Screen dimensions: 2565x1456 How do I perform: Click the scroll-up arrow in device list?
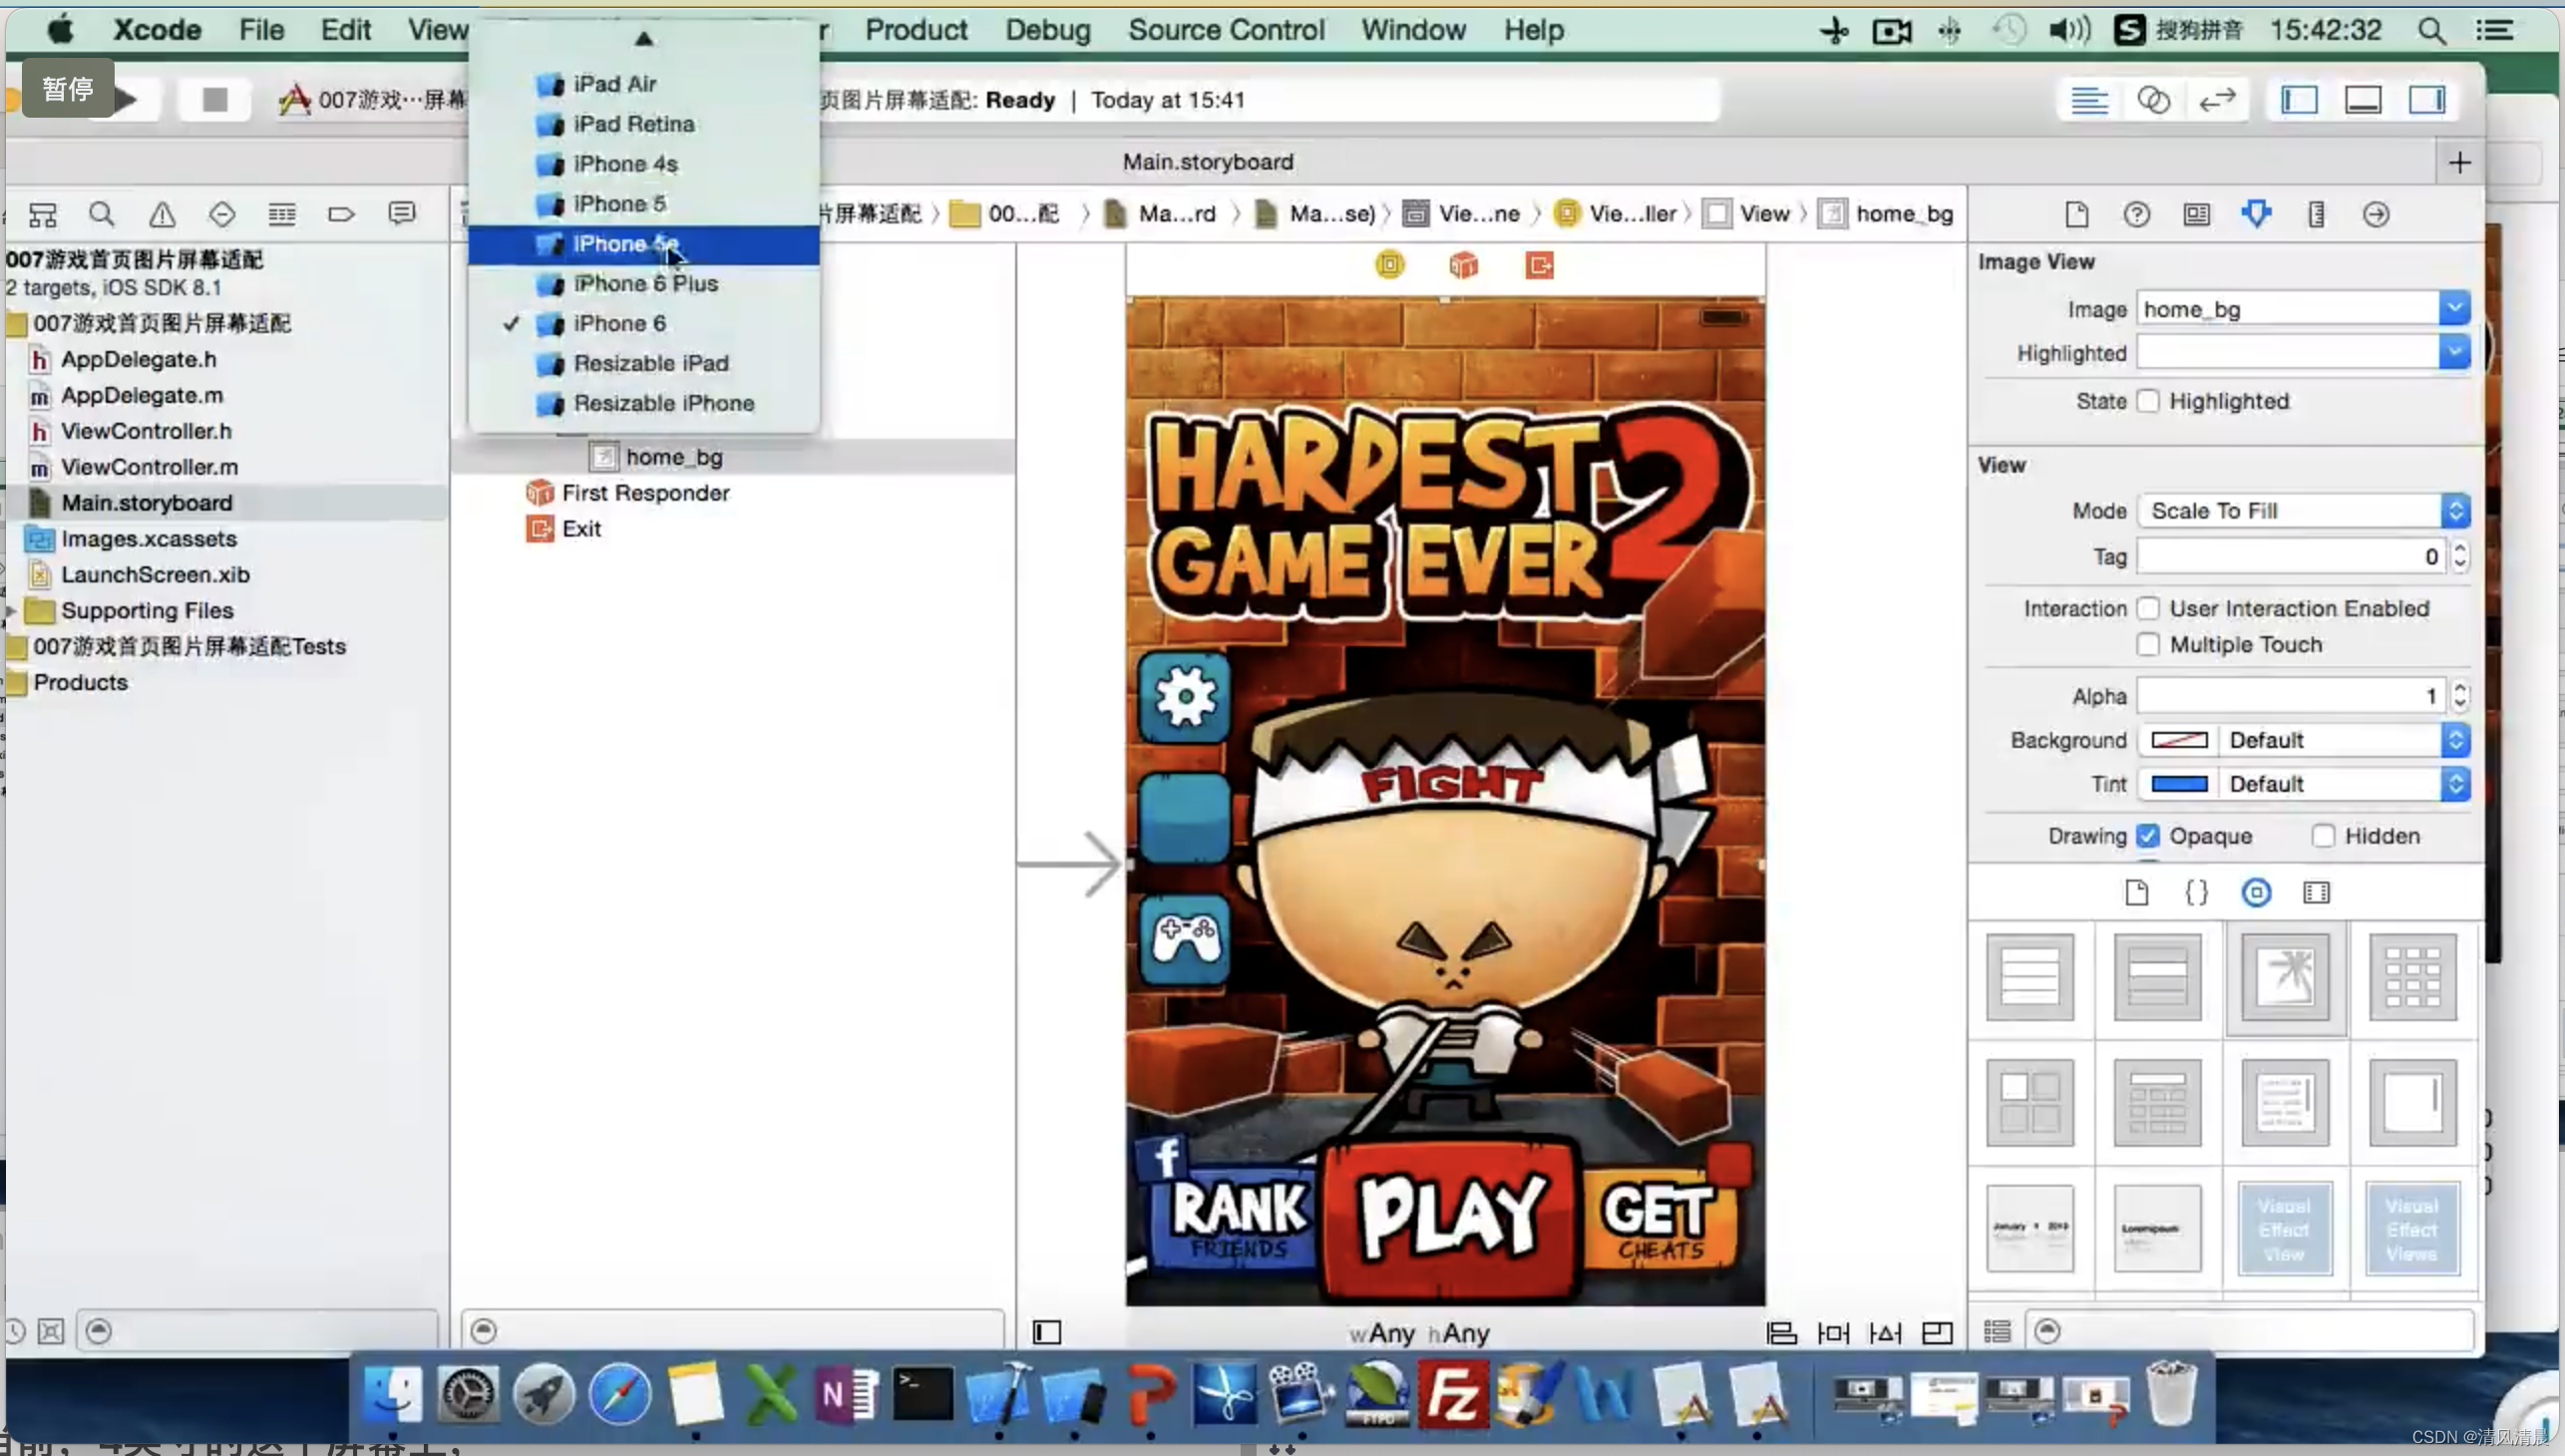644,38
